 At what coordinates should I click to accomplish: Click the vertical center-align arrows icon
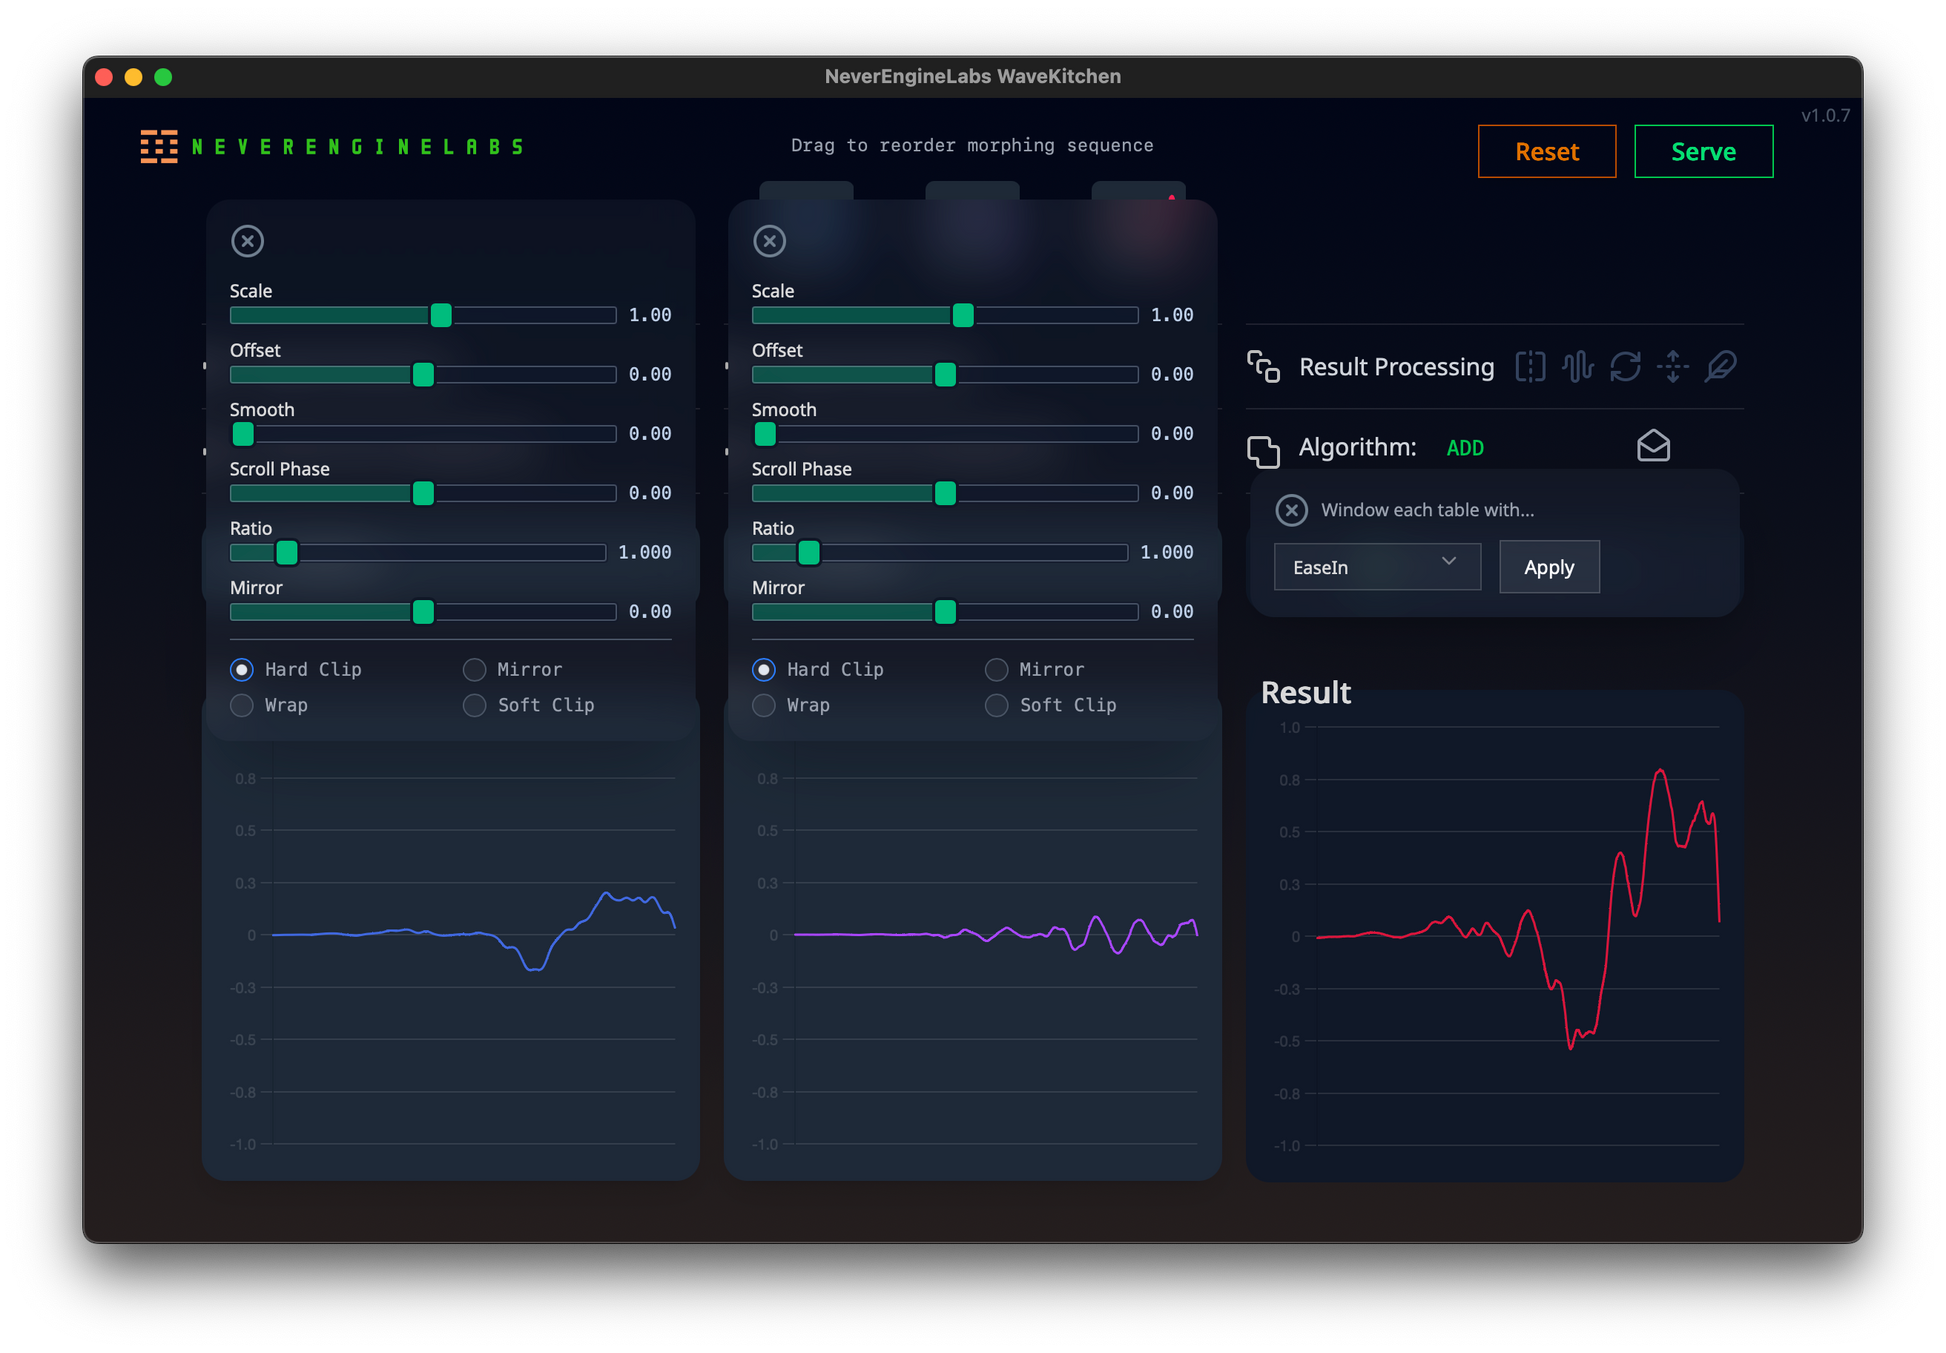tap(1673, 367)
